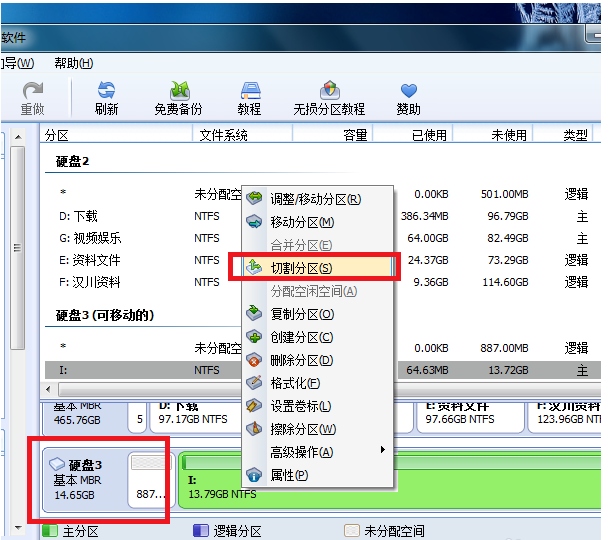
Task: Select the I: partition row in the list
Action: click(x=323, y=370)
